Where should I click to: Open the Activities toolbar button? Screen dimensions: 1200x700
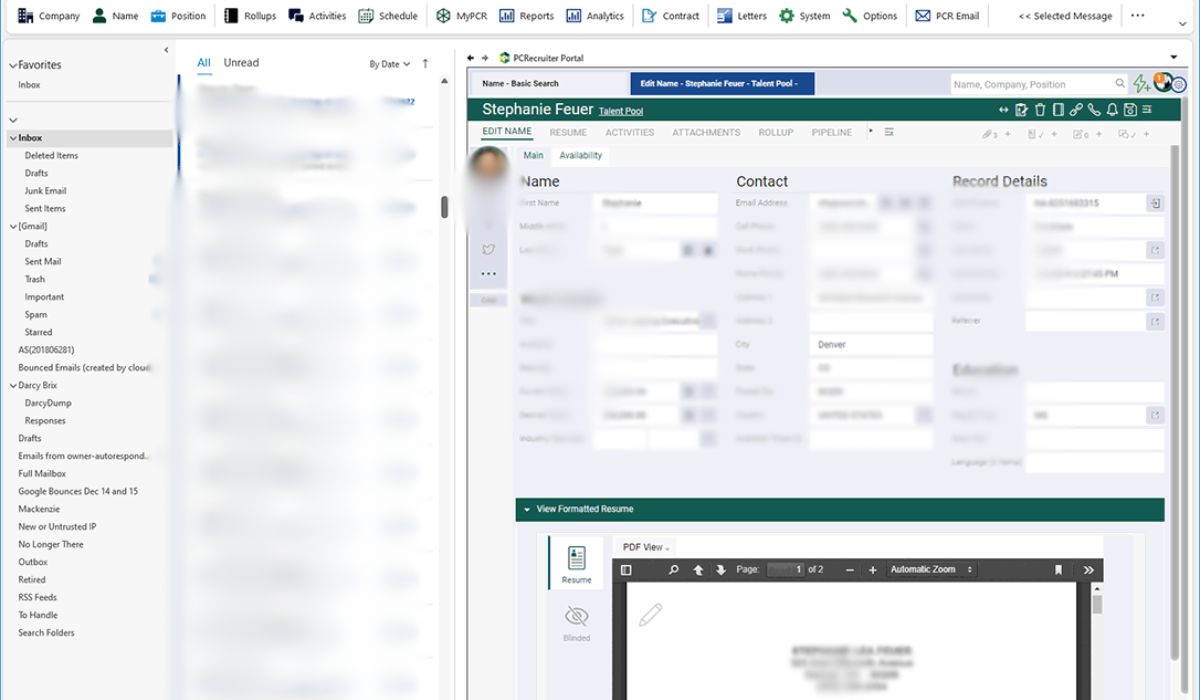pos(317,16)
